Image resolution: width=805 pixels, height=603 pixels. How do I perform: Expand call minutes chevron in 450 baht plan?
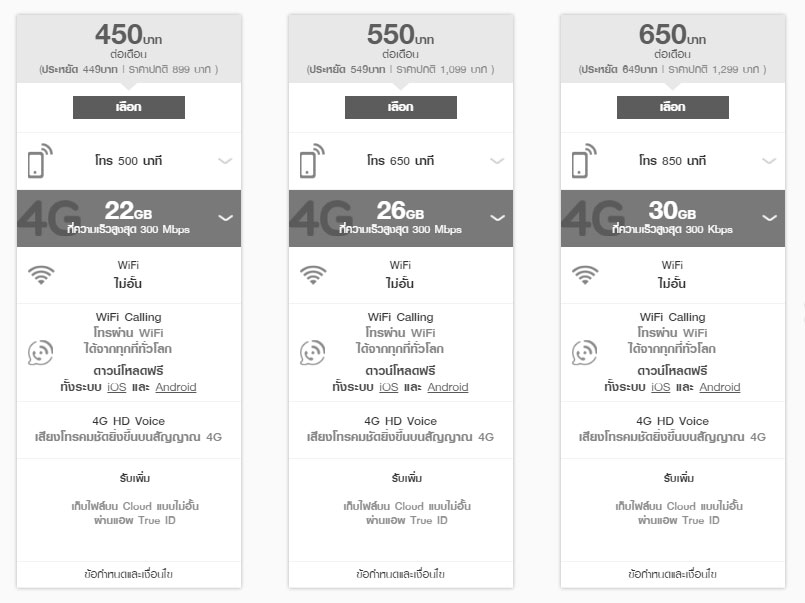click(x=225, y=161)
